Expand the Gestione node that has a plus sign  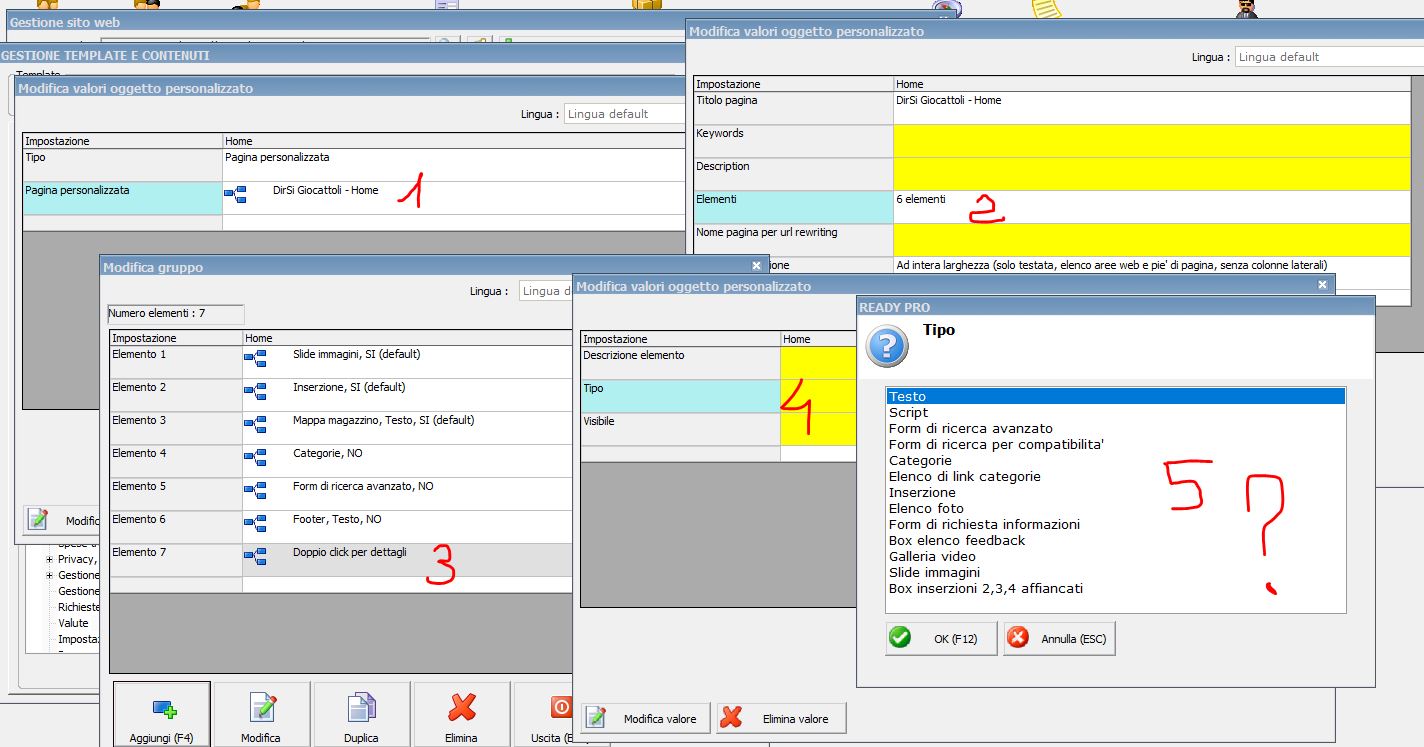click(x=49, y=575)
